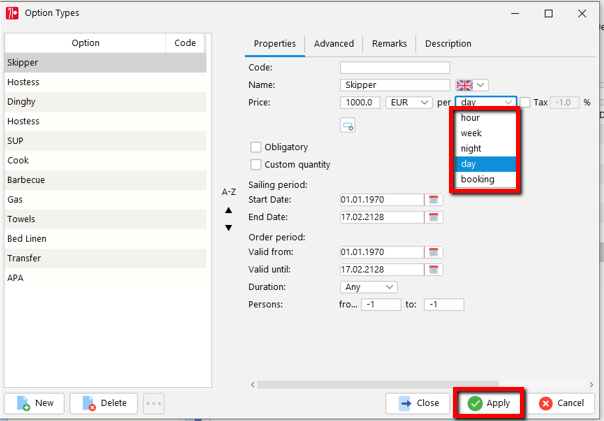This screenshot has width=604, height=421.
Task: Click the Persons to field
Action: click(x=444, y=305)
